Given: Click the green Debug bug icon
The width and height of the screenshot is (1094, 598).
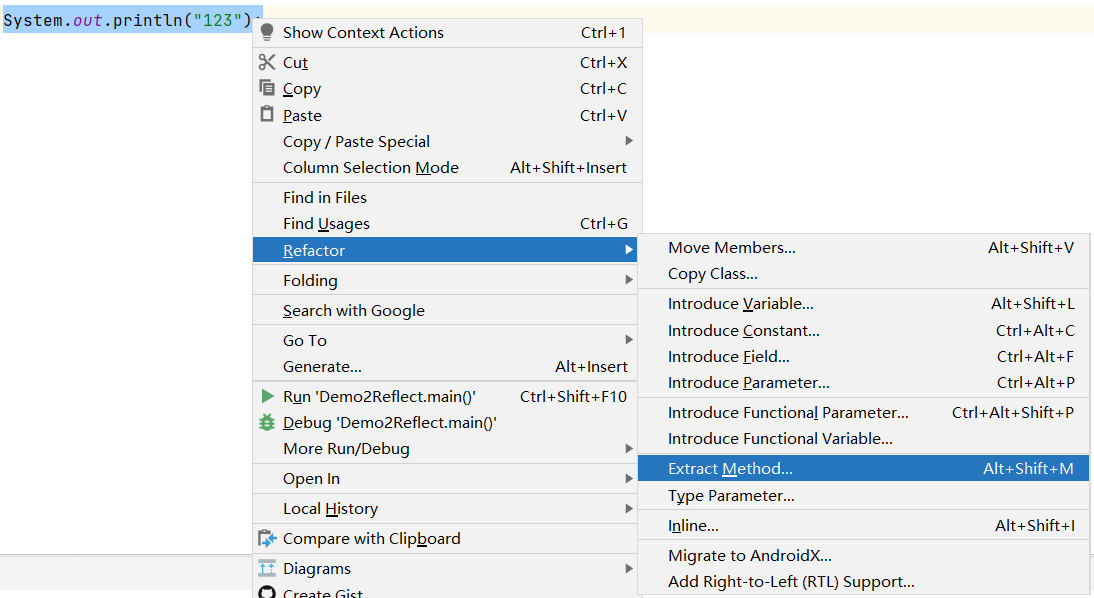Looking at the screenshot, I should point(267,422).
